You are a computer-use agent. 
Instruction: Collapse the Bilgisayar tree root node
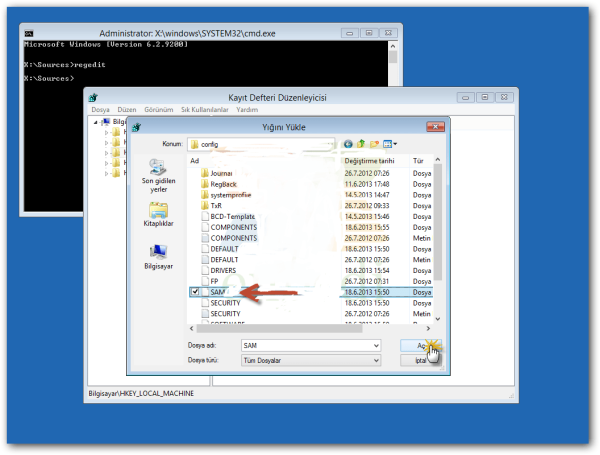95,122
